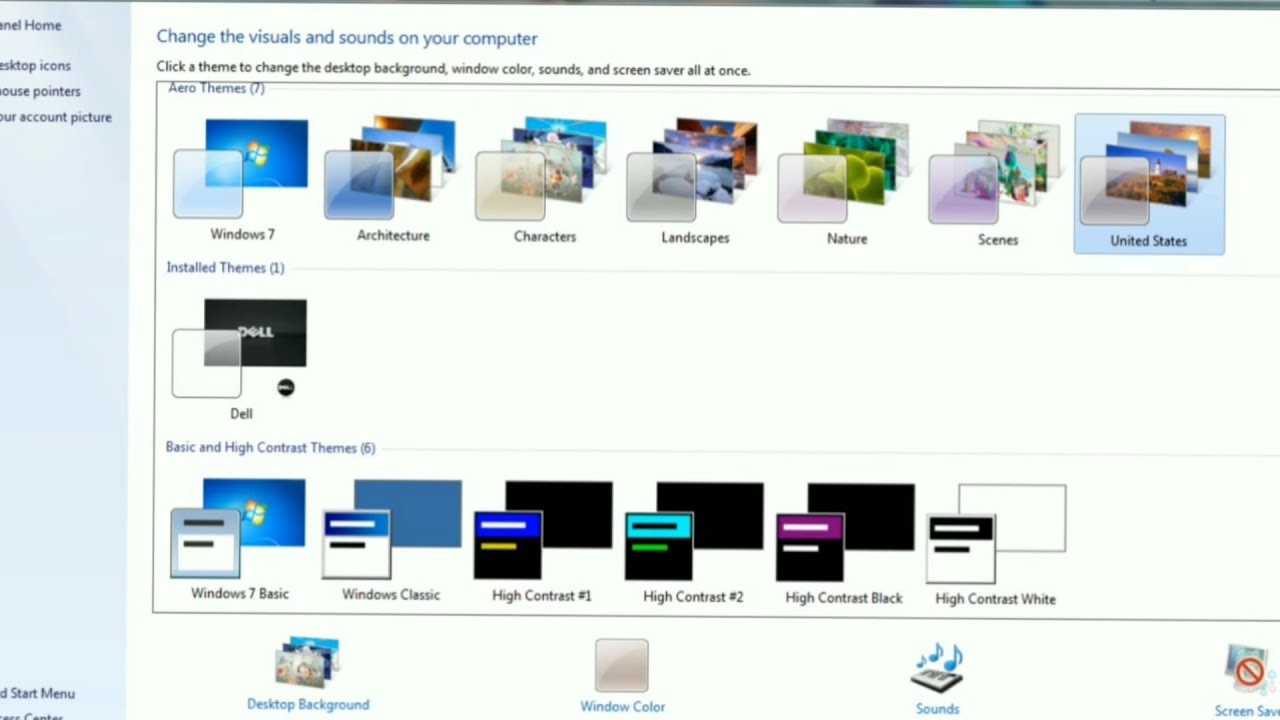Viewport: 1280px width, 720px height.
Task: Apply the Landscapes theme
Action: coord(695,183)
